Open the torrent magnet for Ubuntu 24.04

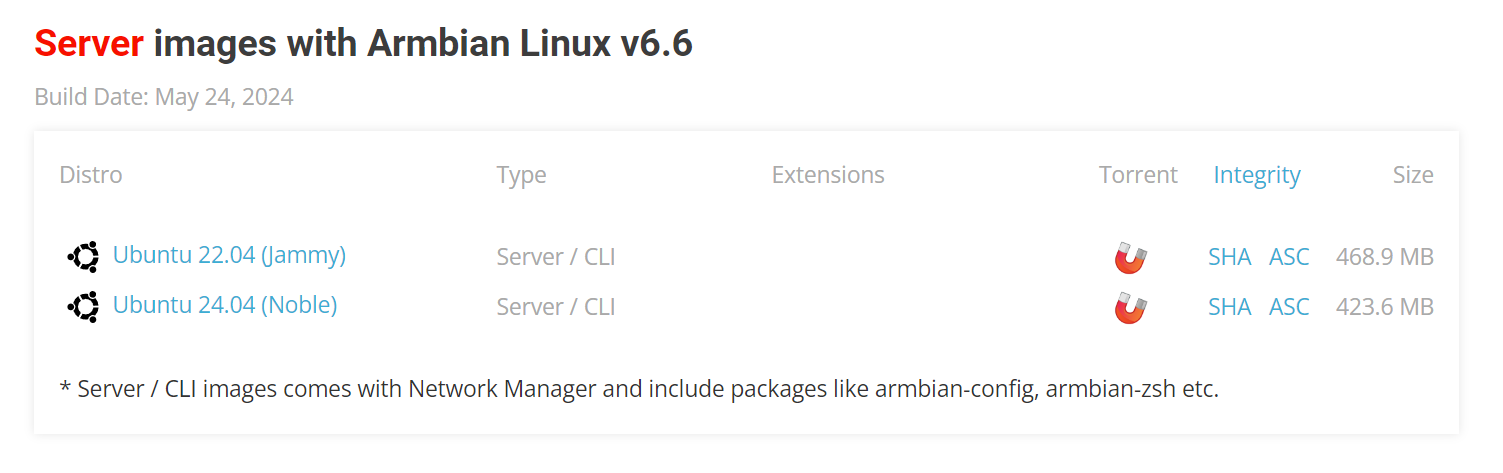(1131, 308)
